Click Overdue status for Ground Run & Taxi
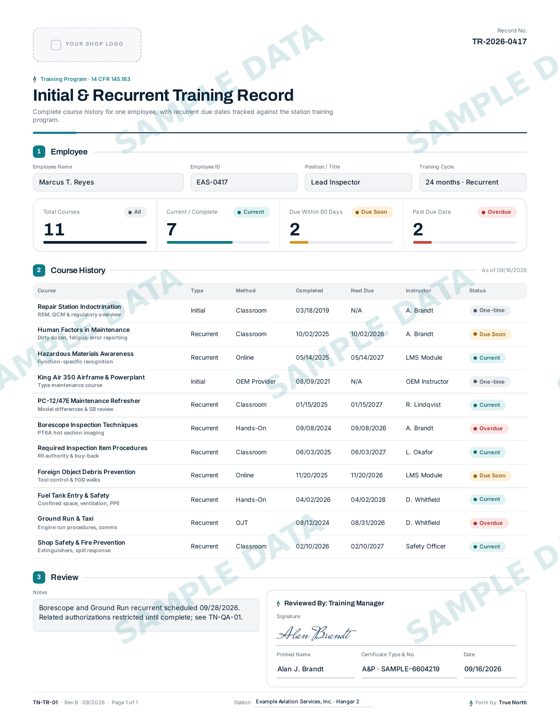This screenshot has height=725, width=560. click(488, 523)
